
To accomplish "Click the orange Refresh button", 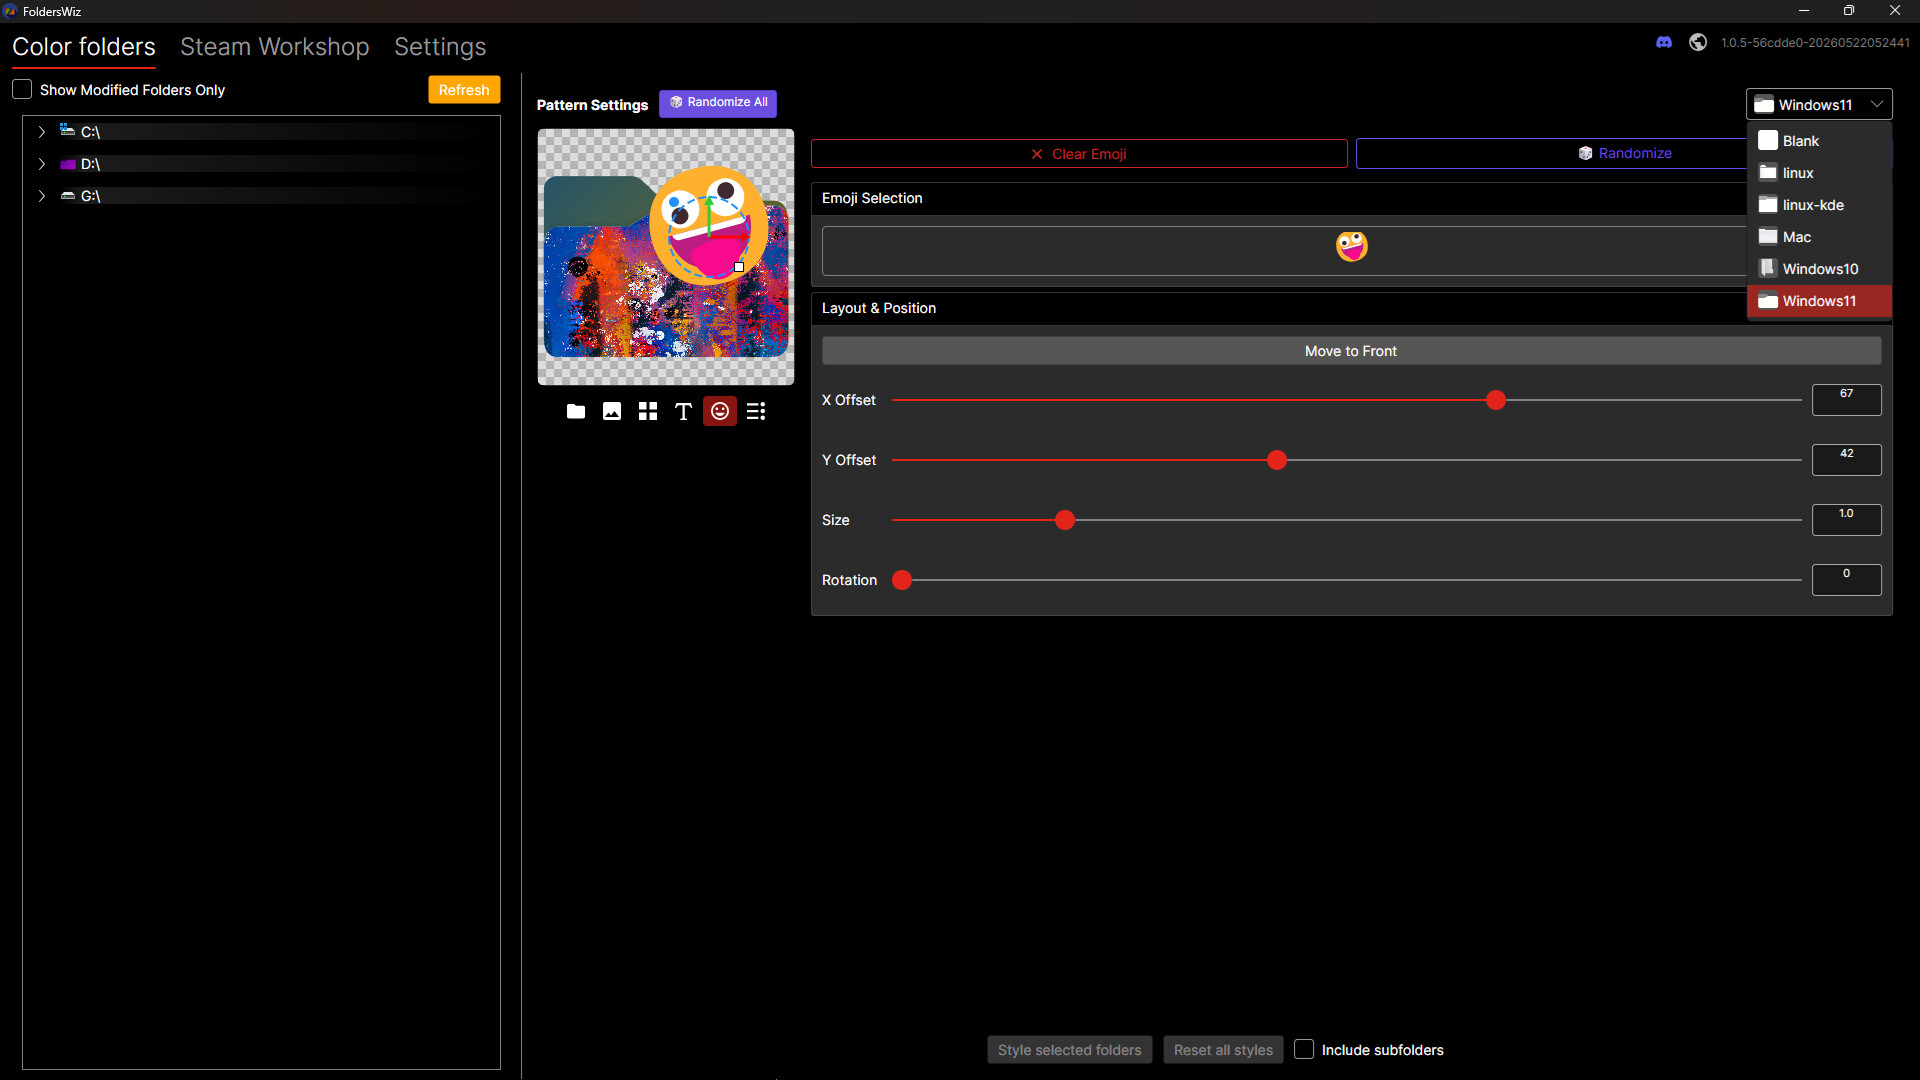I will (464, 89).
